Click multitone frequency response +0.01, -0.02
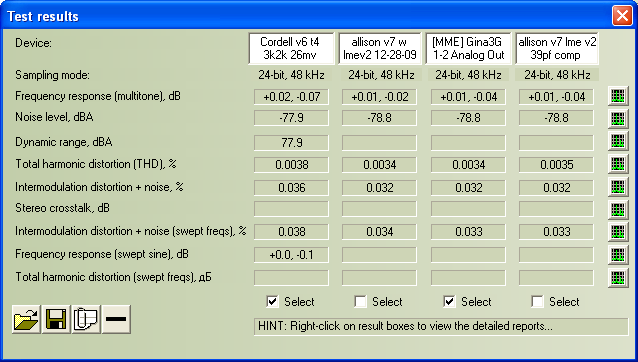The height and width of the screenshot is (362, 638). click(x=379, y=97)
